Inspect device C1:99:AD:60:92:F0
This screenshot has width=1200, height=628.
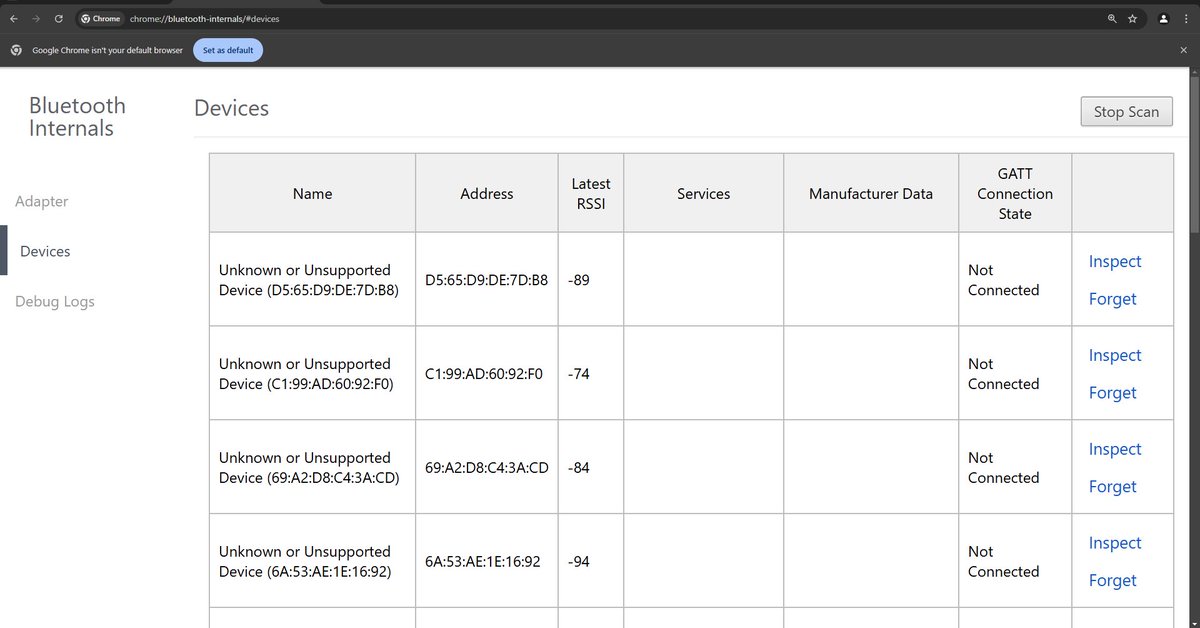1115,355
